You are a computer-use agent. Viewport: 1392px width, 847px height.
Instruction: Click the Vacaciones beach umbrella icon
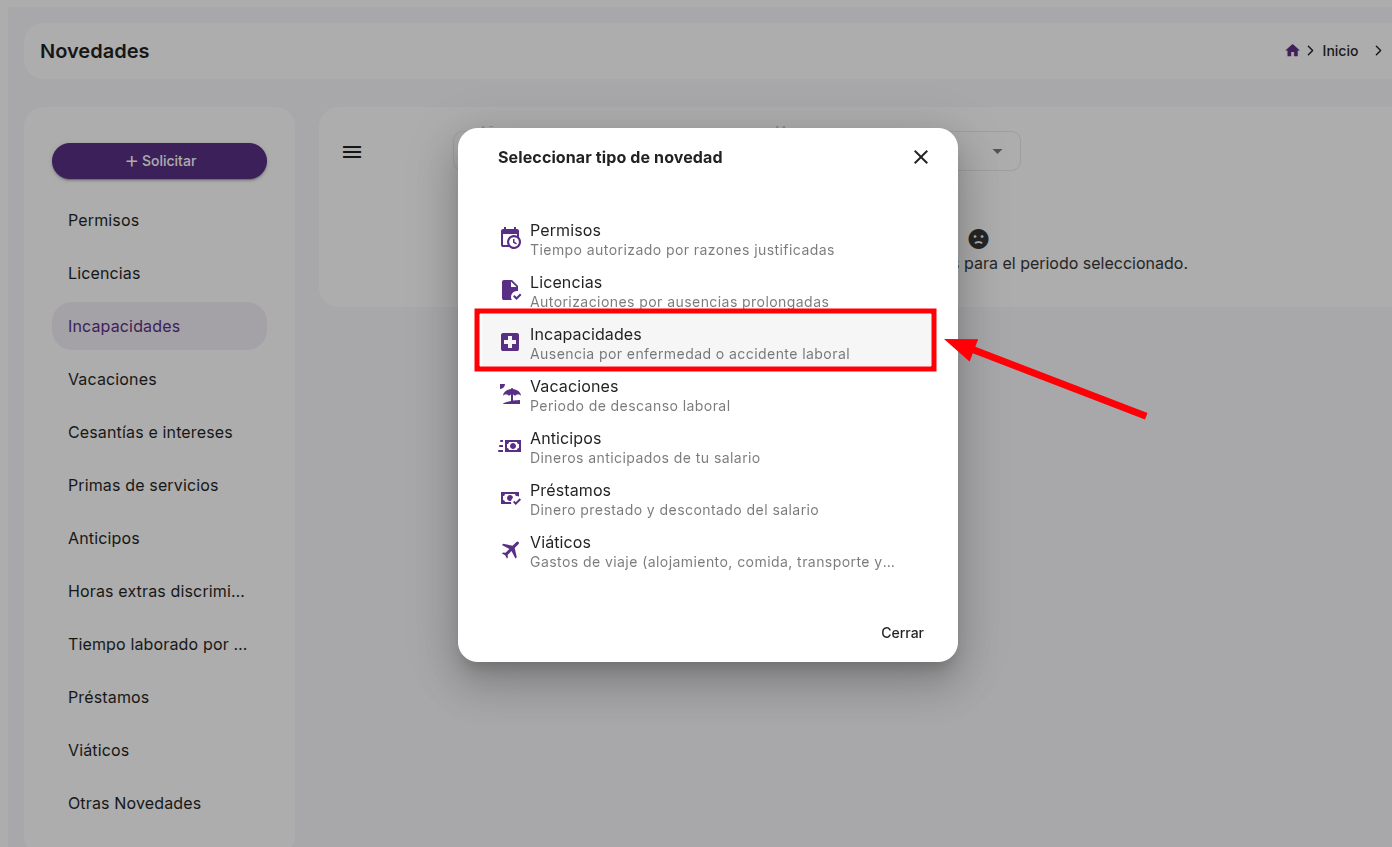(510, 394)
